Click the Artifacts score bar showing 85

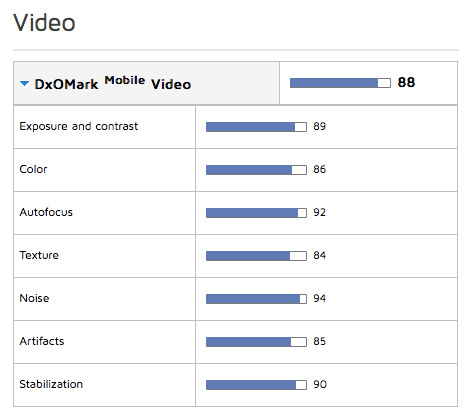(x=256, y=342)
